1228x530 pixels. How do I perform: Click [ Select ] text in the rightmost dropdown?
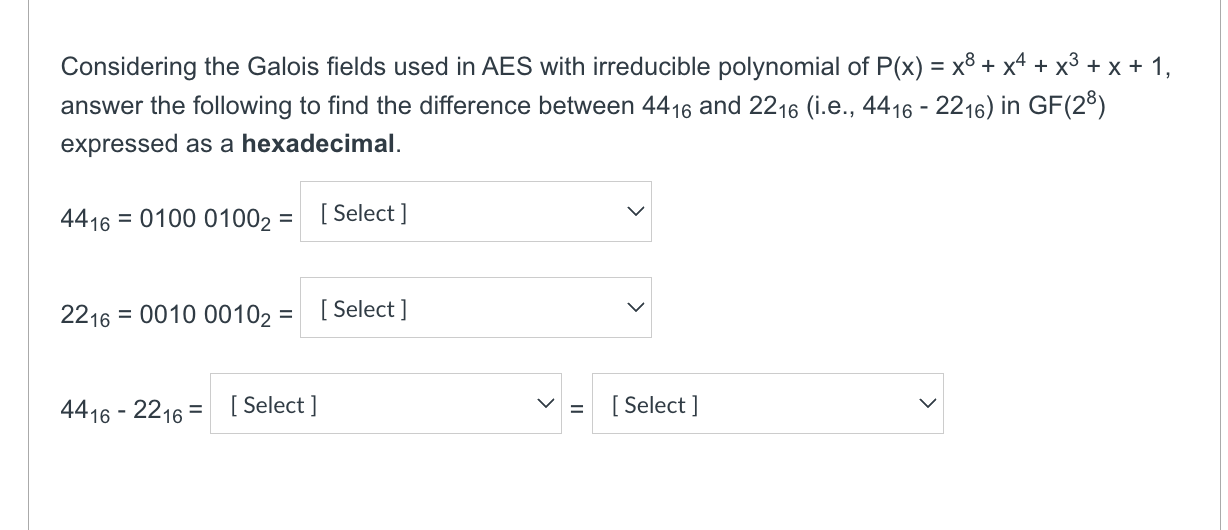click(655, 404)
